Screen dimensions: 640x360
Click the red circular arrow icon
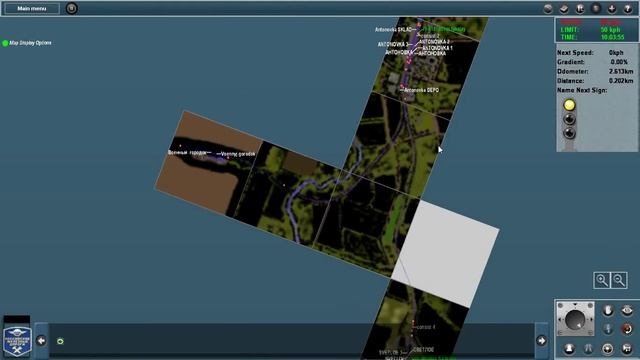coord(627,329)
